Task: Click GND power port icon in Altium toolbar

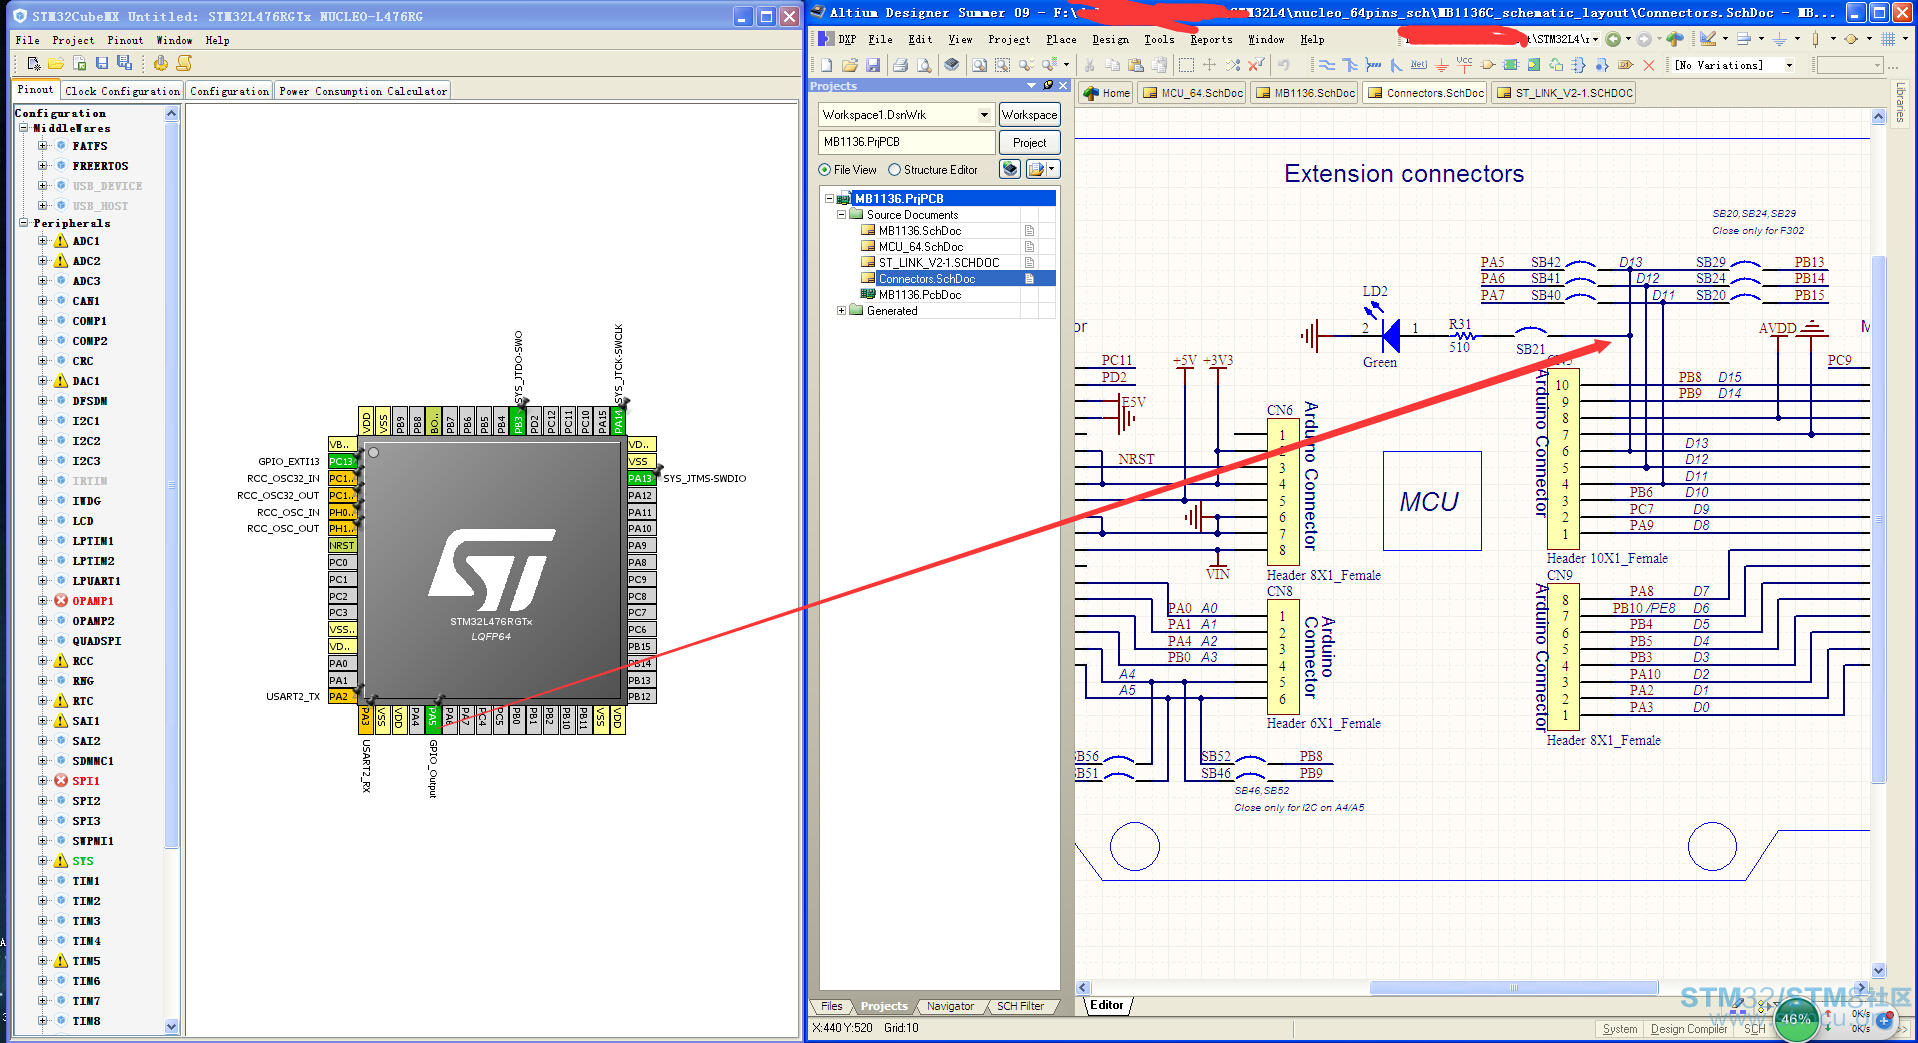Action: pyautogui.click(x=1442, y=65)
